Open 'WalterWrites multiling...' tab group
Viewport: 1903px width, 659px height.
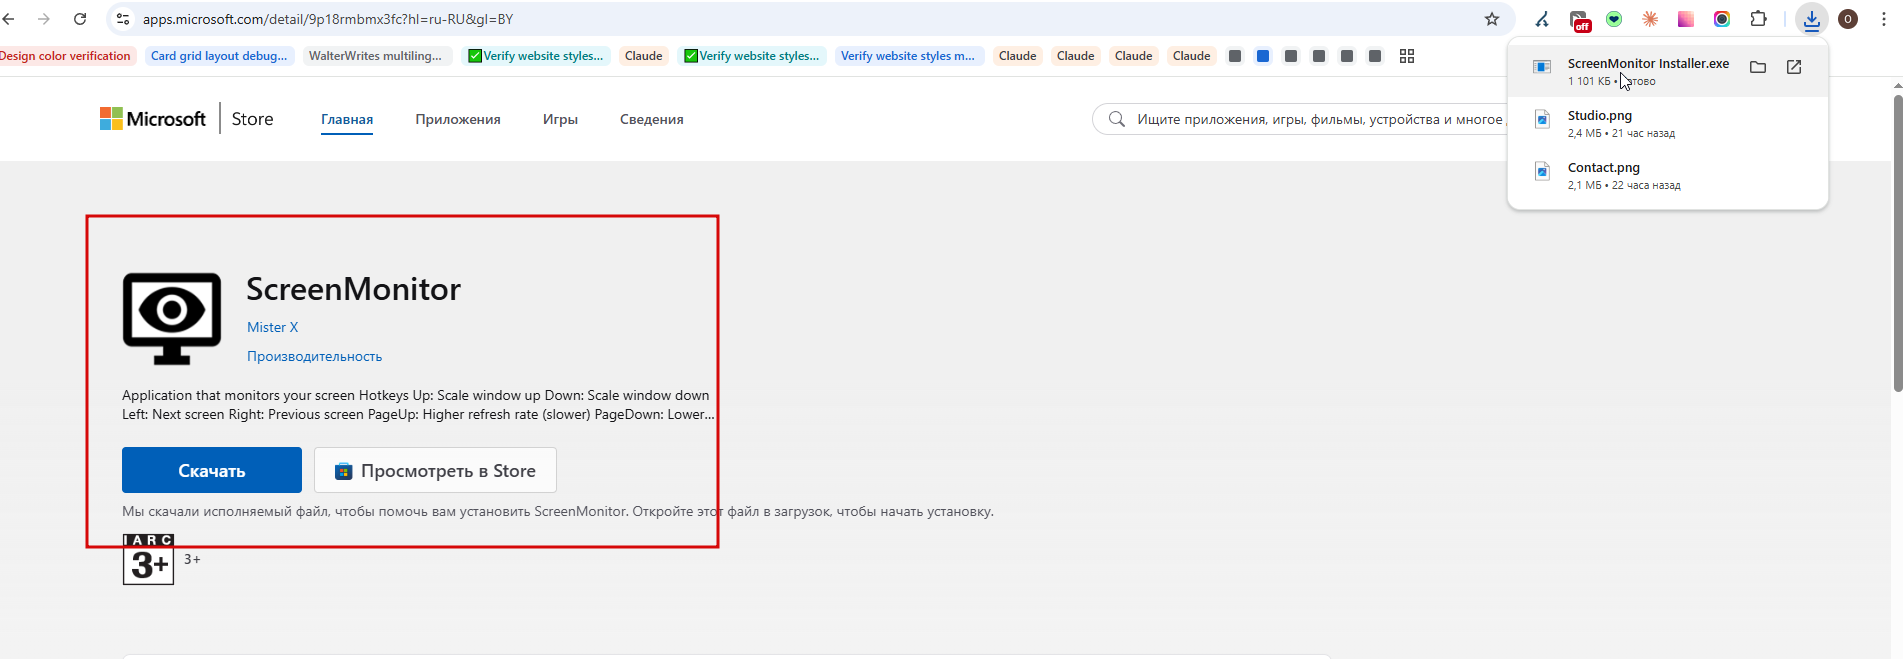(x=376, y=56)
